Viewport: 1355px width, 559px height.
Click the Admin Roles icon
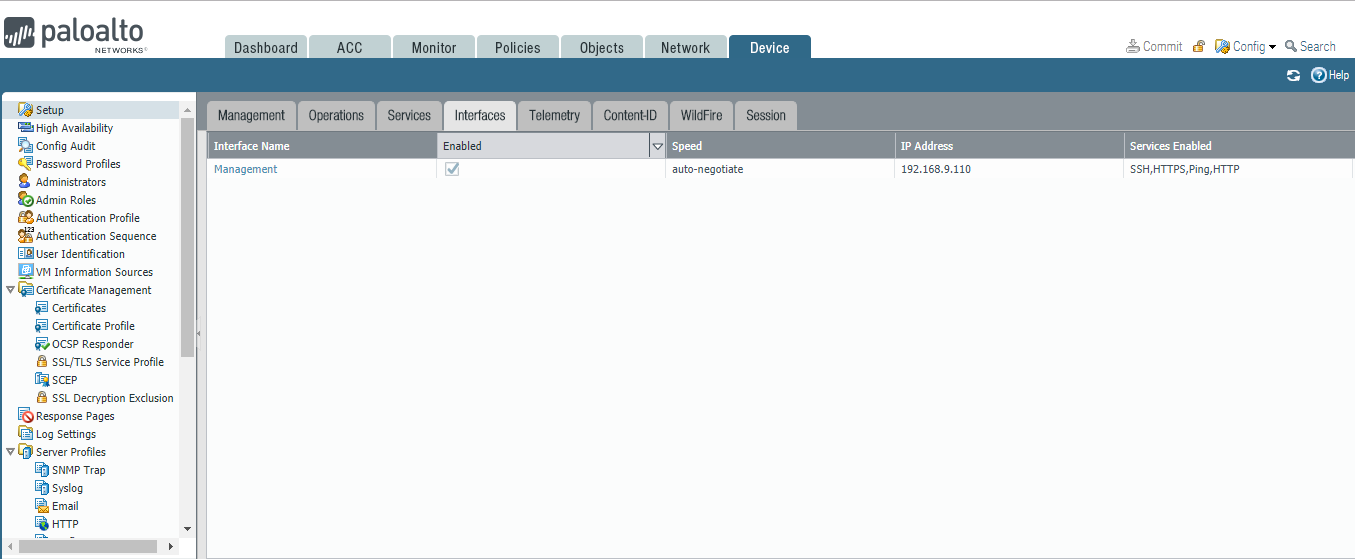26,200
